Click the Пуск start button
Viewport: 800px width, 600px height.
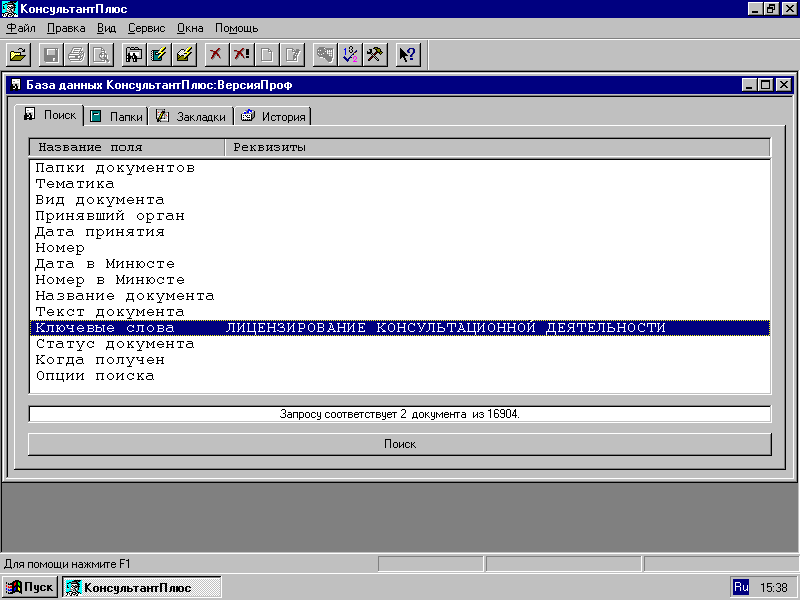tap(30, 587)
